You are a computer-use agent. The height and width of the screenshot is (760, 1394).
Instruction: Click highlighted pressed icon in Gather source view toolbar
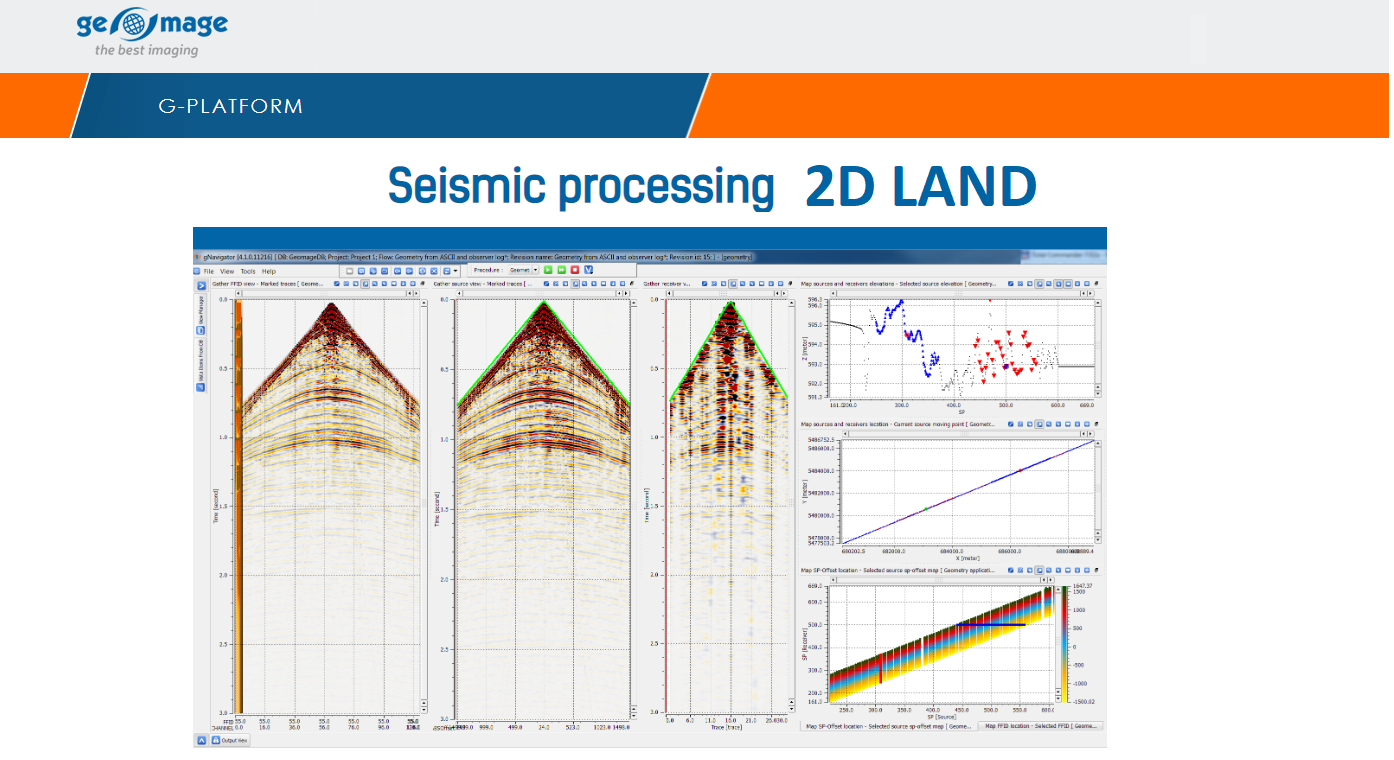click(576, 284)
